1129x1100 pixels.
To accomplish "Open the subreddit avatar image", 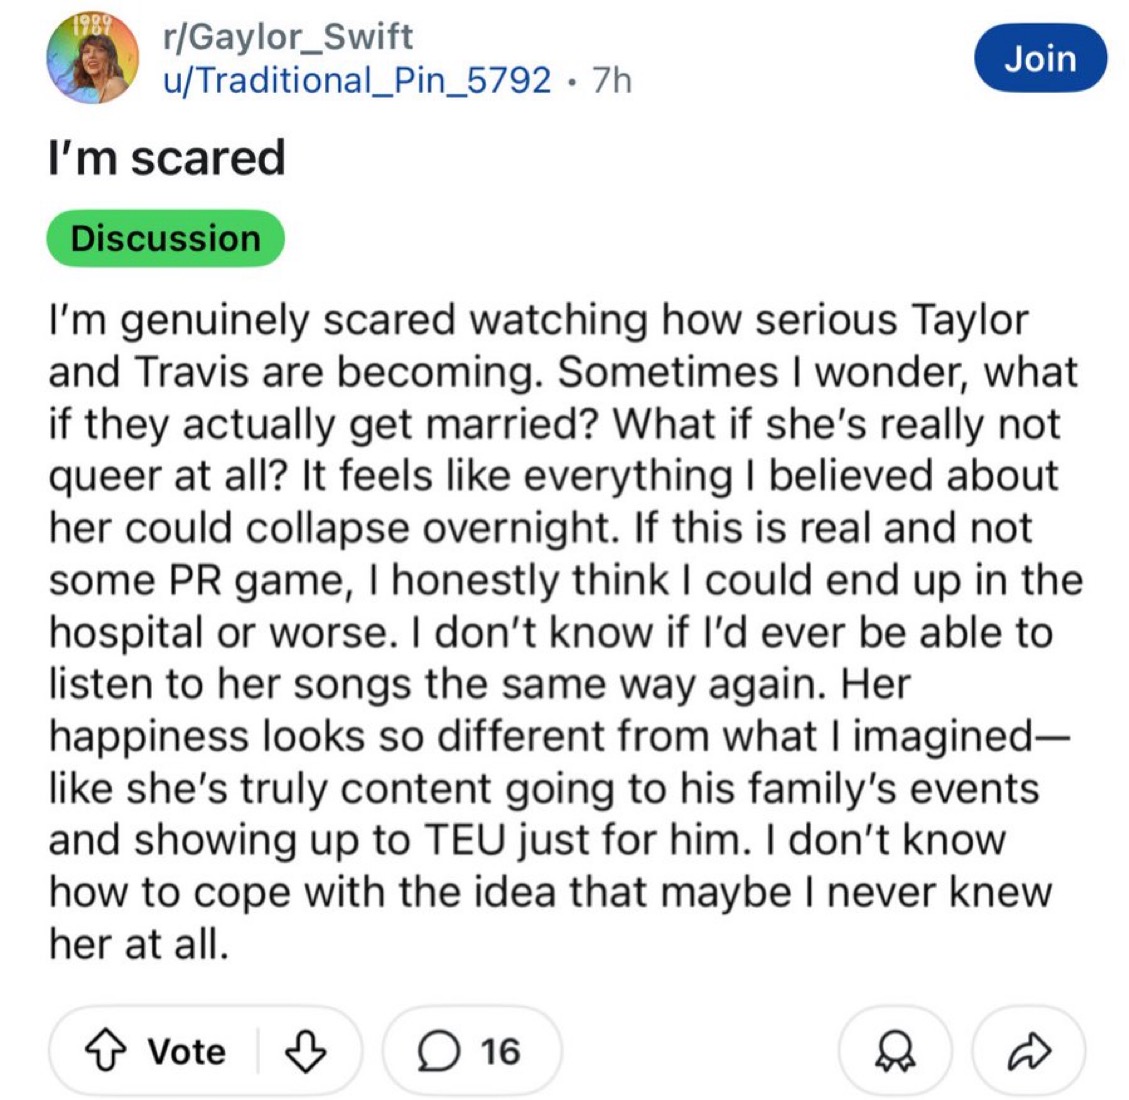I will point(92,59).
